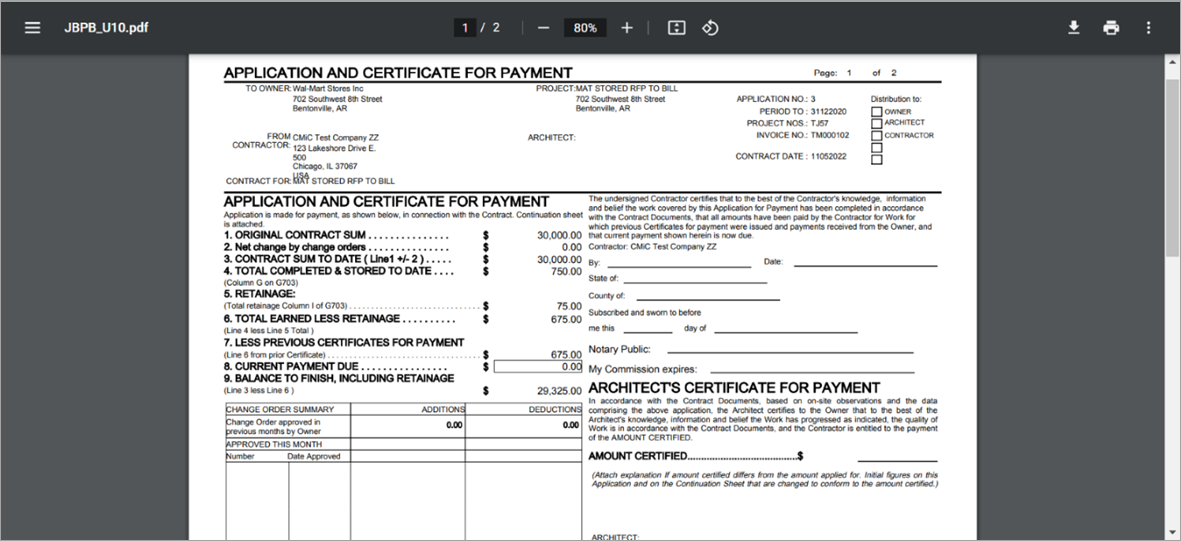The image size is (1181, 541).
Task: Click the 80% zoom level field
Action: pos(585,28)
